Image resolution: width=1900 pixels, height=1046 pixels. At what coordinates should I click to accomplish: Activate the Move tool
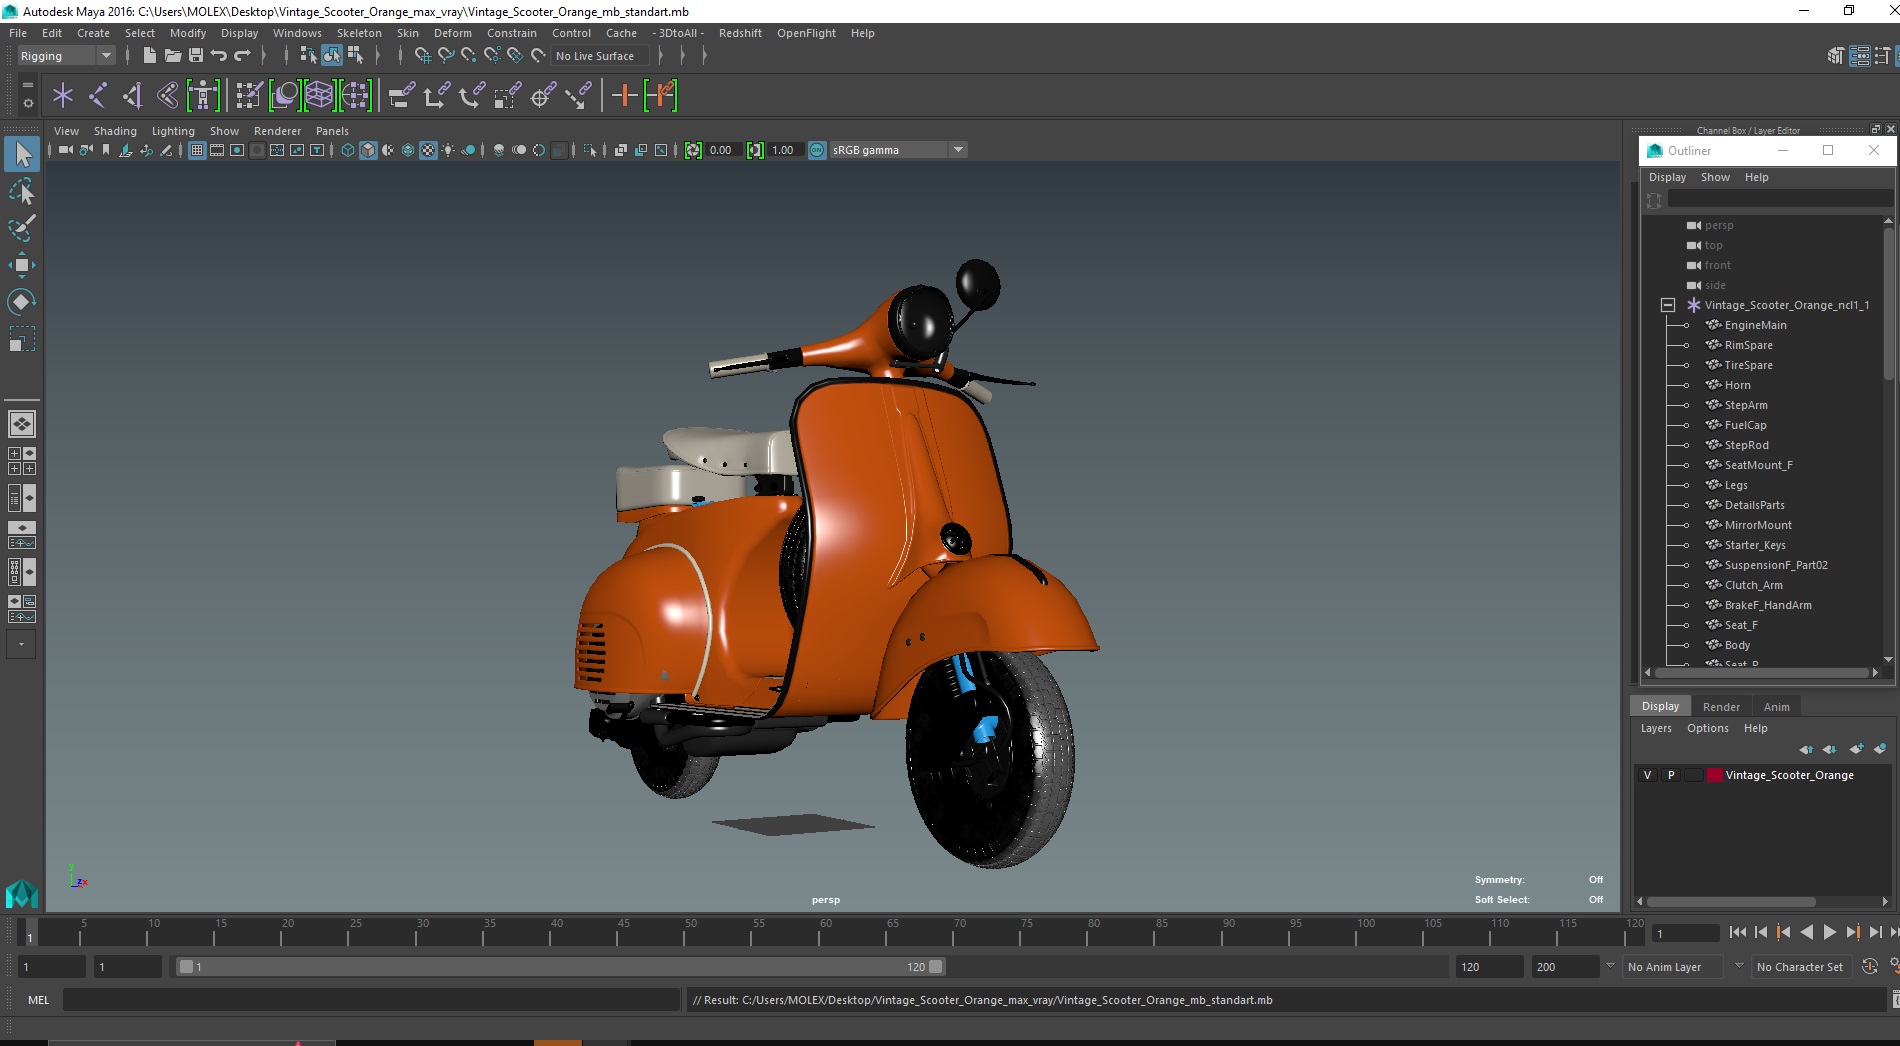tap(22, 265)
